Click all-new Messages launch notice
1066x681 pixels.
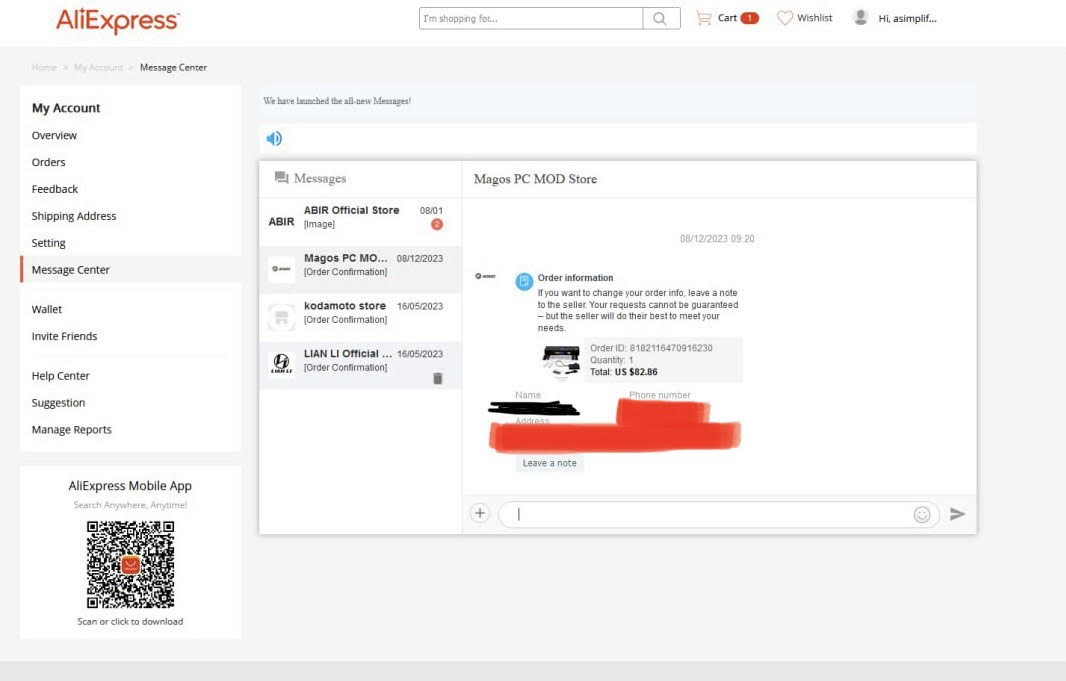337,101
